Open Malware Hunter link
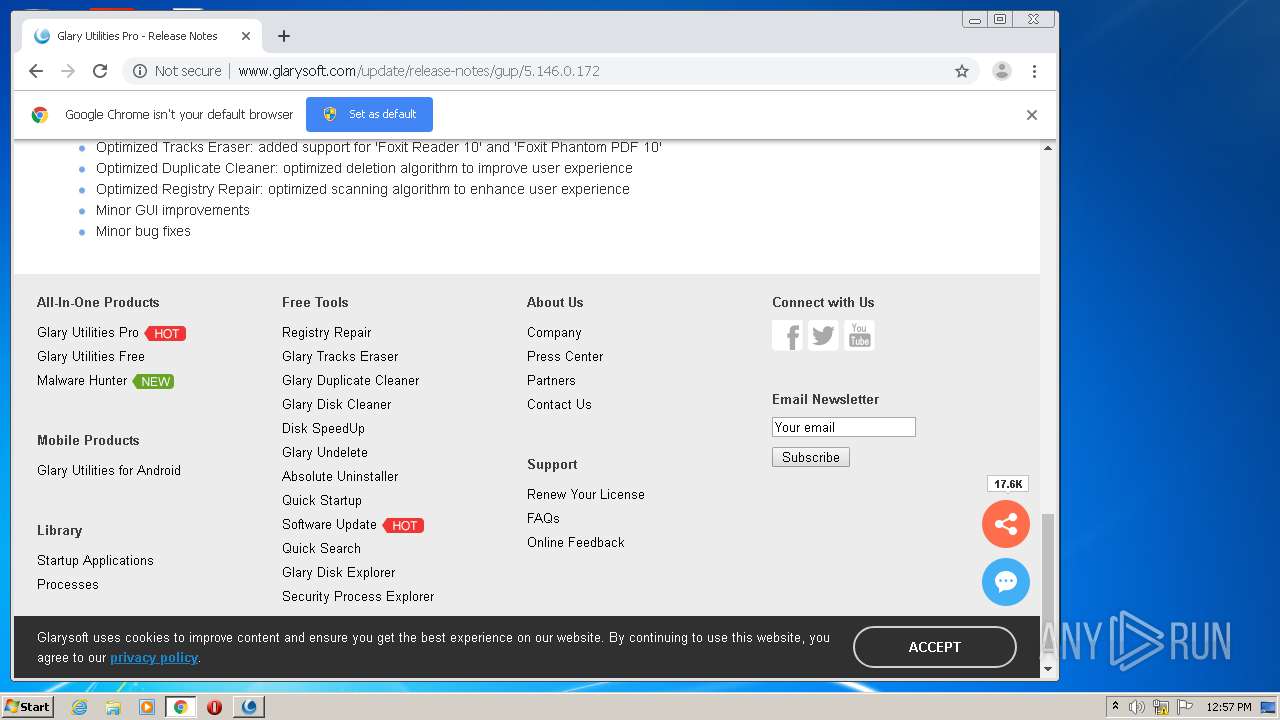The image size is (1280, 720). 82,380
